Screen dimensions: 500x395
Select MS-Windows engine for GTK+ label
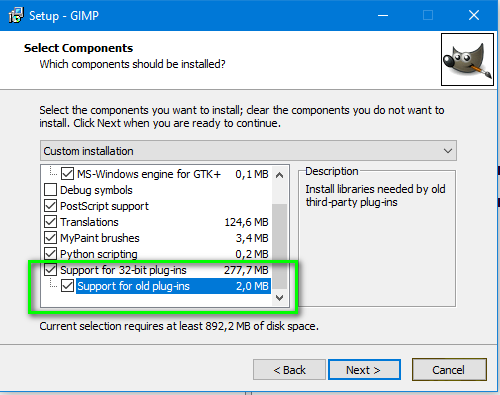[149, 174]
